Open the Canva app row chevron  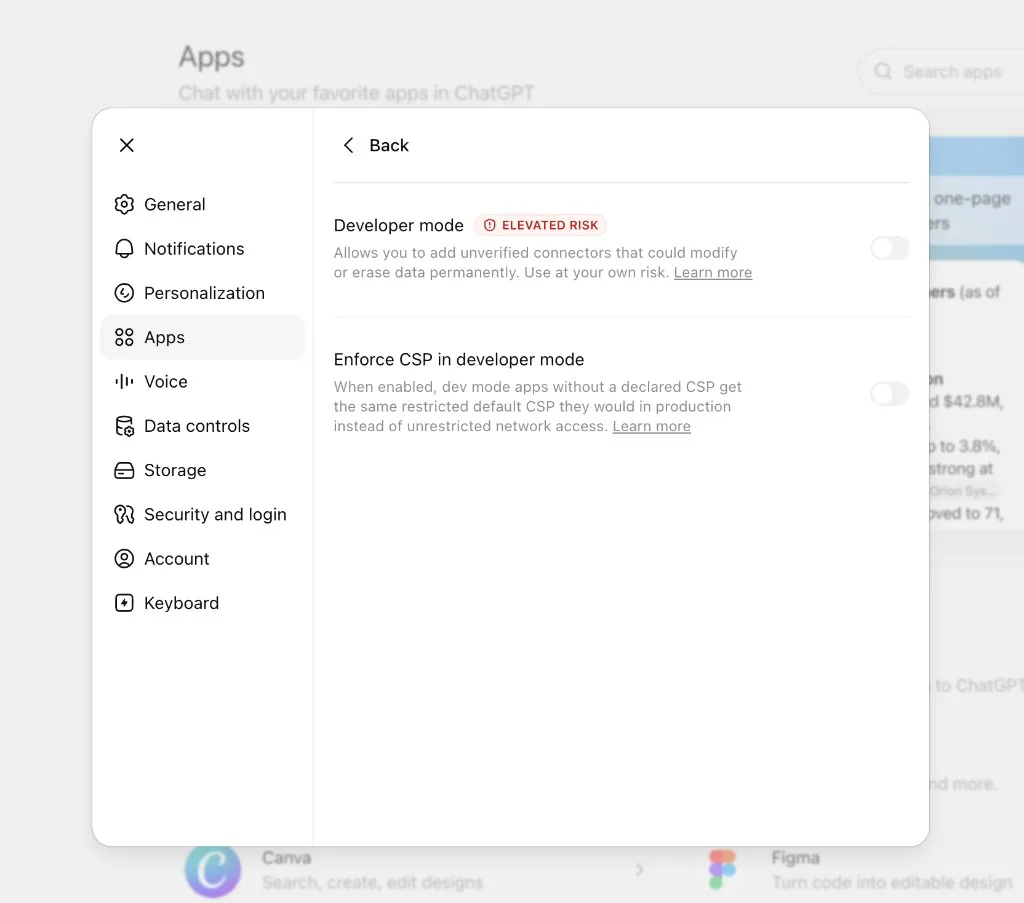tap(639, 870)
